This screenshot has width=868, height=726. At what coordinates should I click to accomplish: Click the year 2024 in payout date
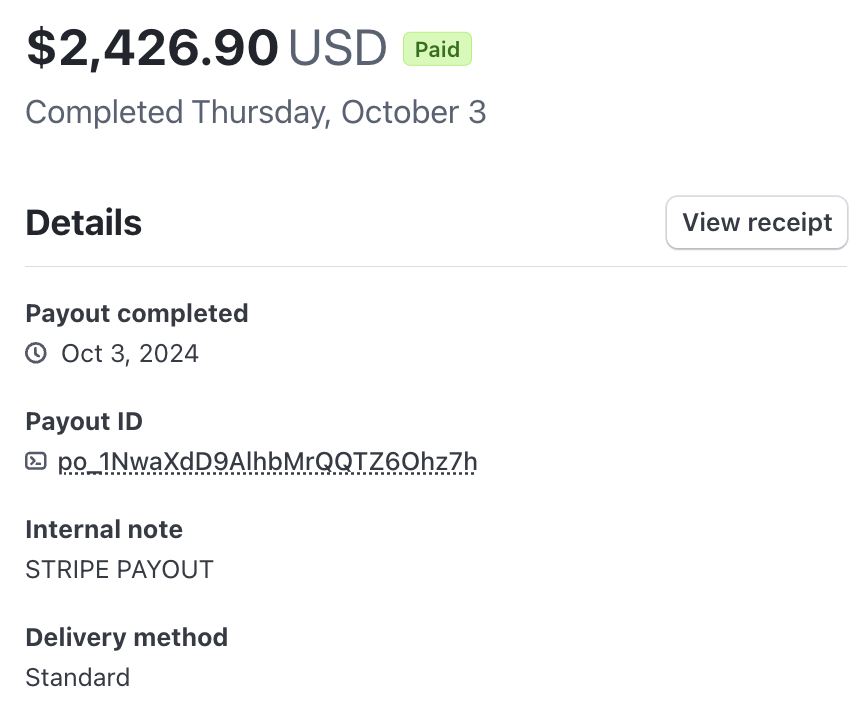coord(168,353)
